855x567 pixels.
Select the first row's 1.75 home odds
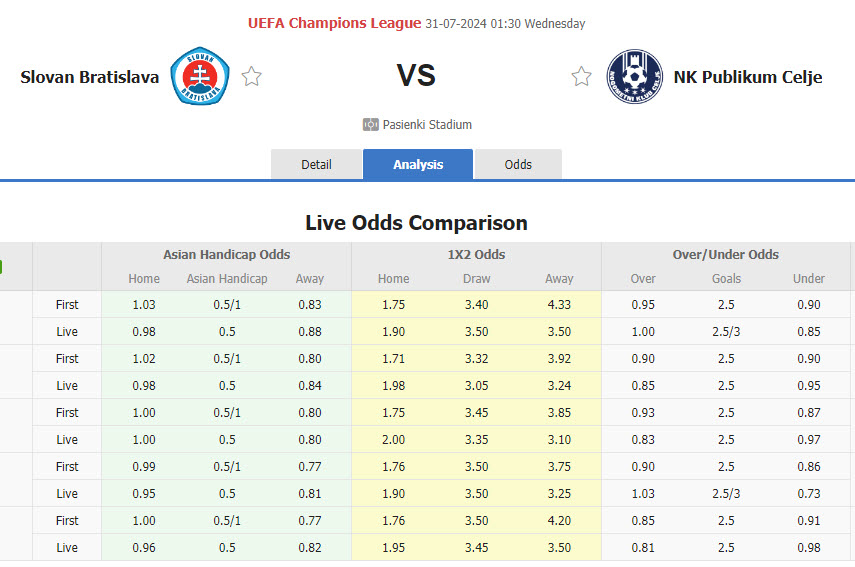[393, 304]
